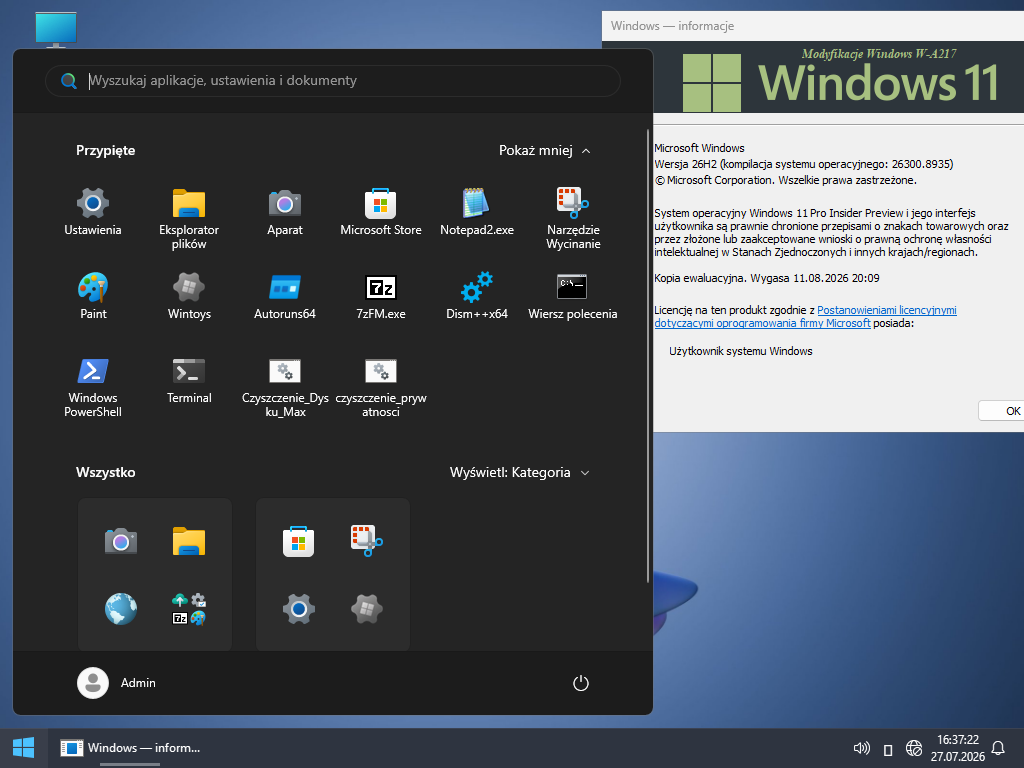Open Ustawienia from pinned apps
This screenshot has width=1024, height=768.
click(x=93, y=212)
